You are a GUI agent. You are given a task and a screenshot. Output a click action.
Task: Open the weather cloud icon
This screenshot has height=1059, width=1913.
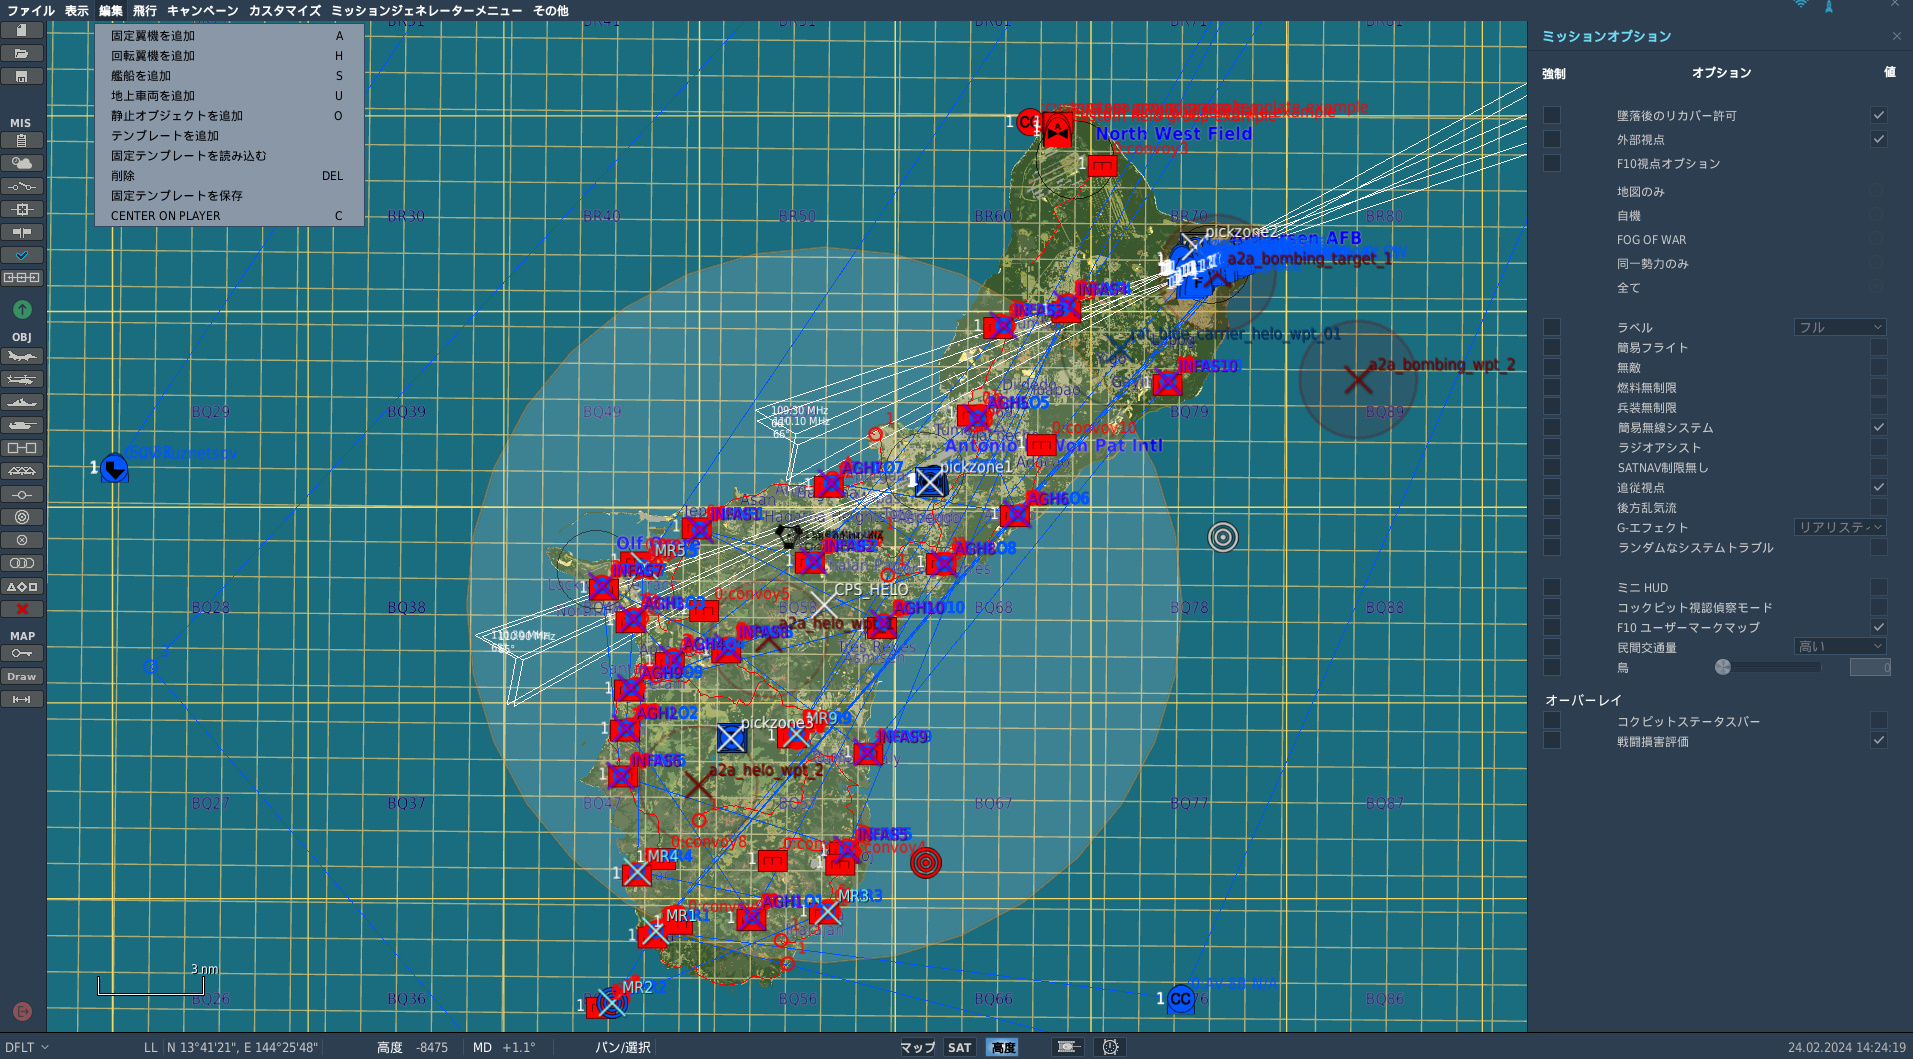[x=22, y=163]
